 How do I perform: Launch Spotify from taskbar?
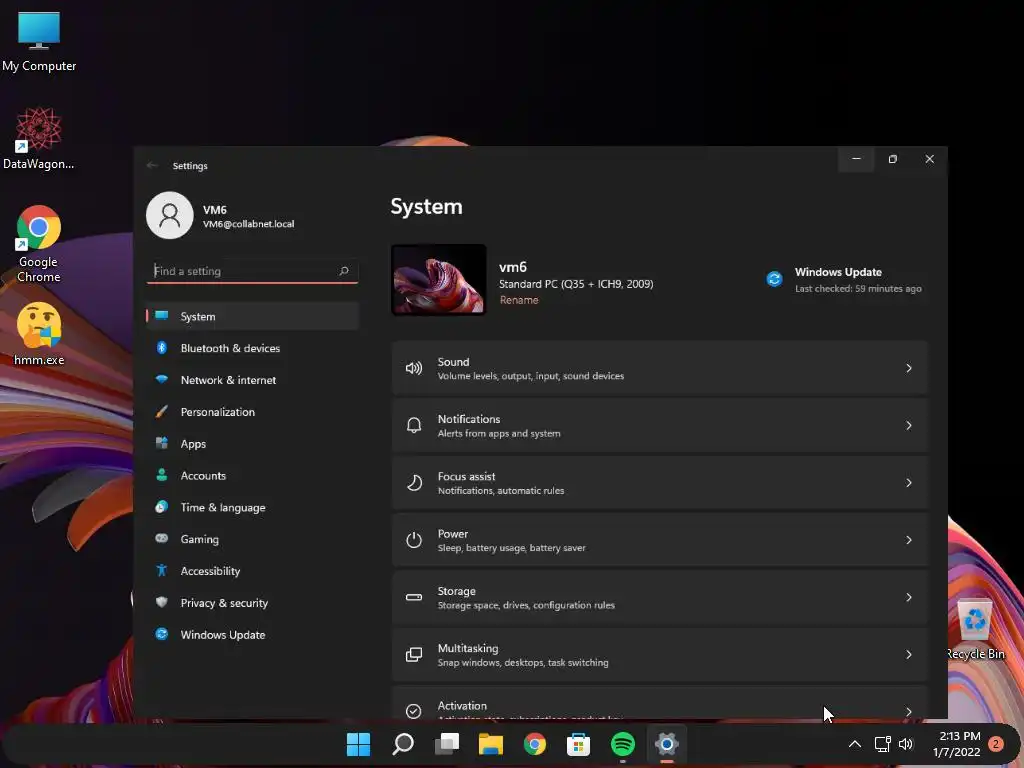[622, 744]
